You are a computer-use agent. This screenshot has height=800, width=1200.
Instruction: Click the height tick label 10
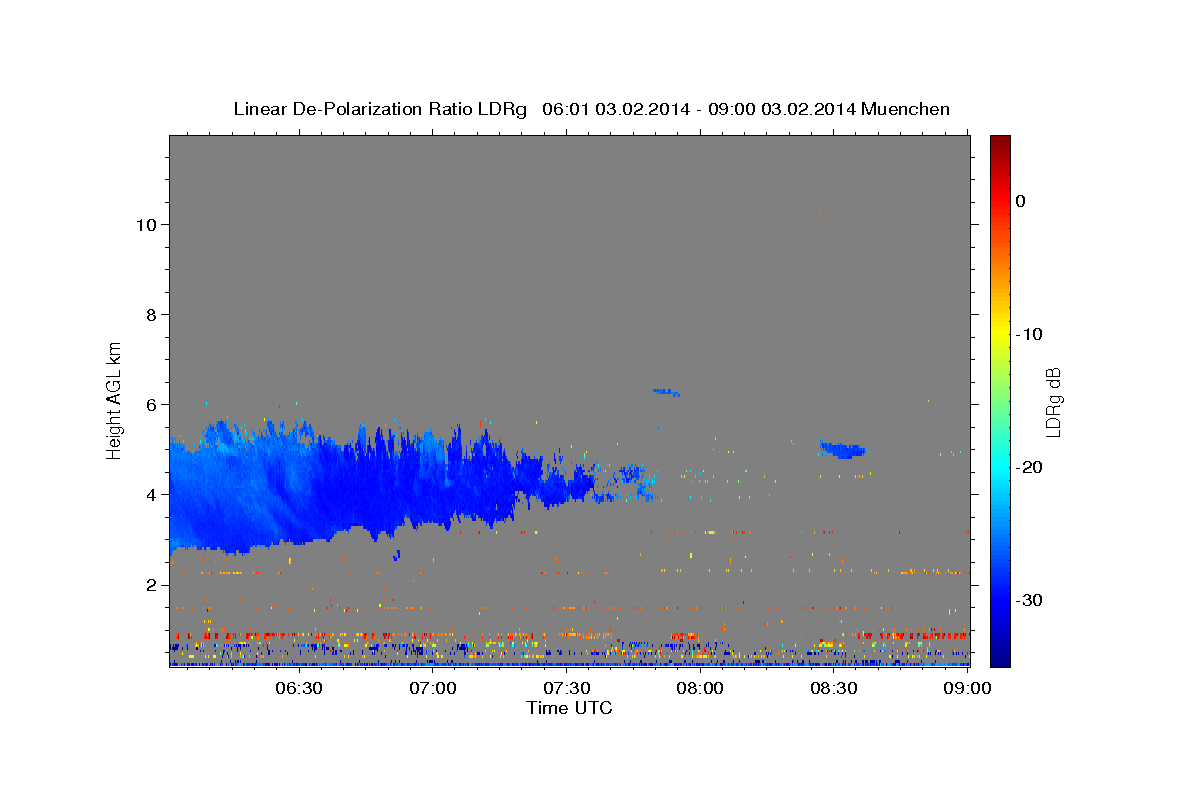147,224
